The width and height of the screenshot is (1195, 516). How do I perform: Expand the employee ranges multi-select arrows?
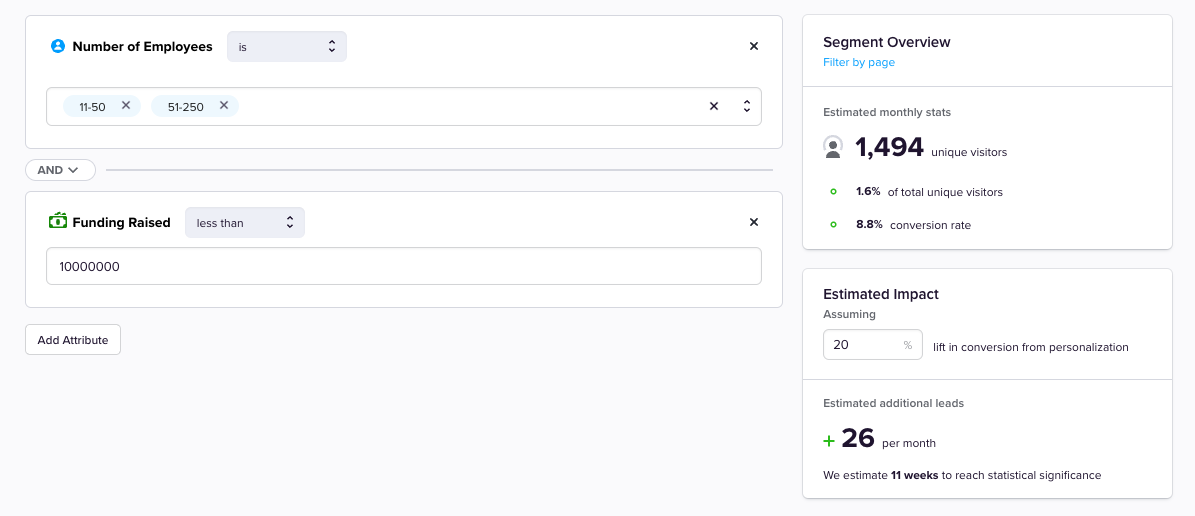pos(746,106)
